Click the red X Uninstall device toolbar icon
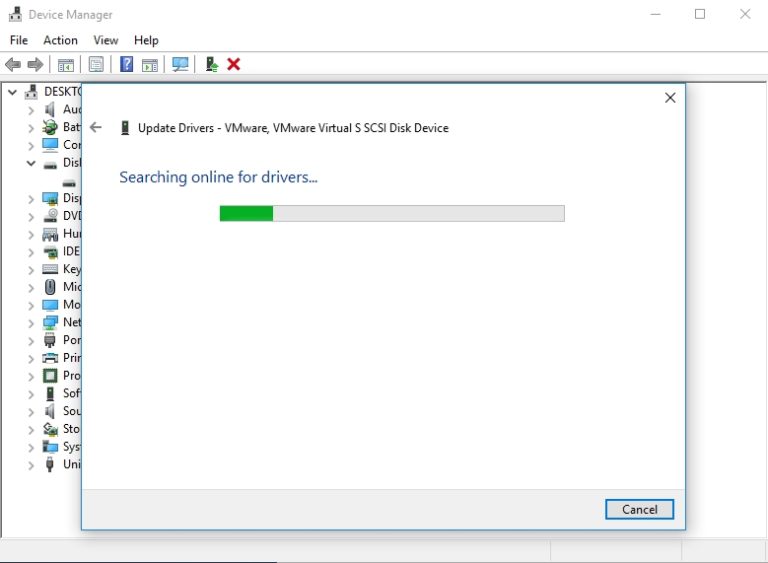768x563 pixels. (234, 64)
